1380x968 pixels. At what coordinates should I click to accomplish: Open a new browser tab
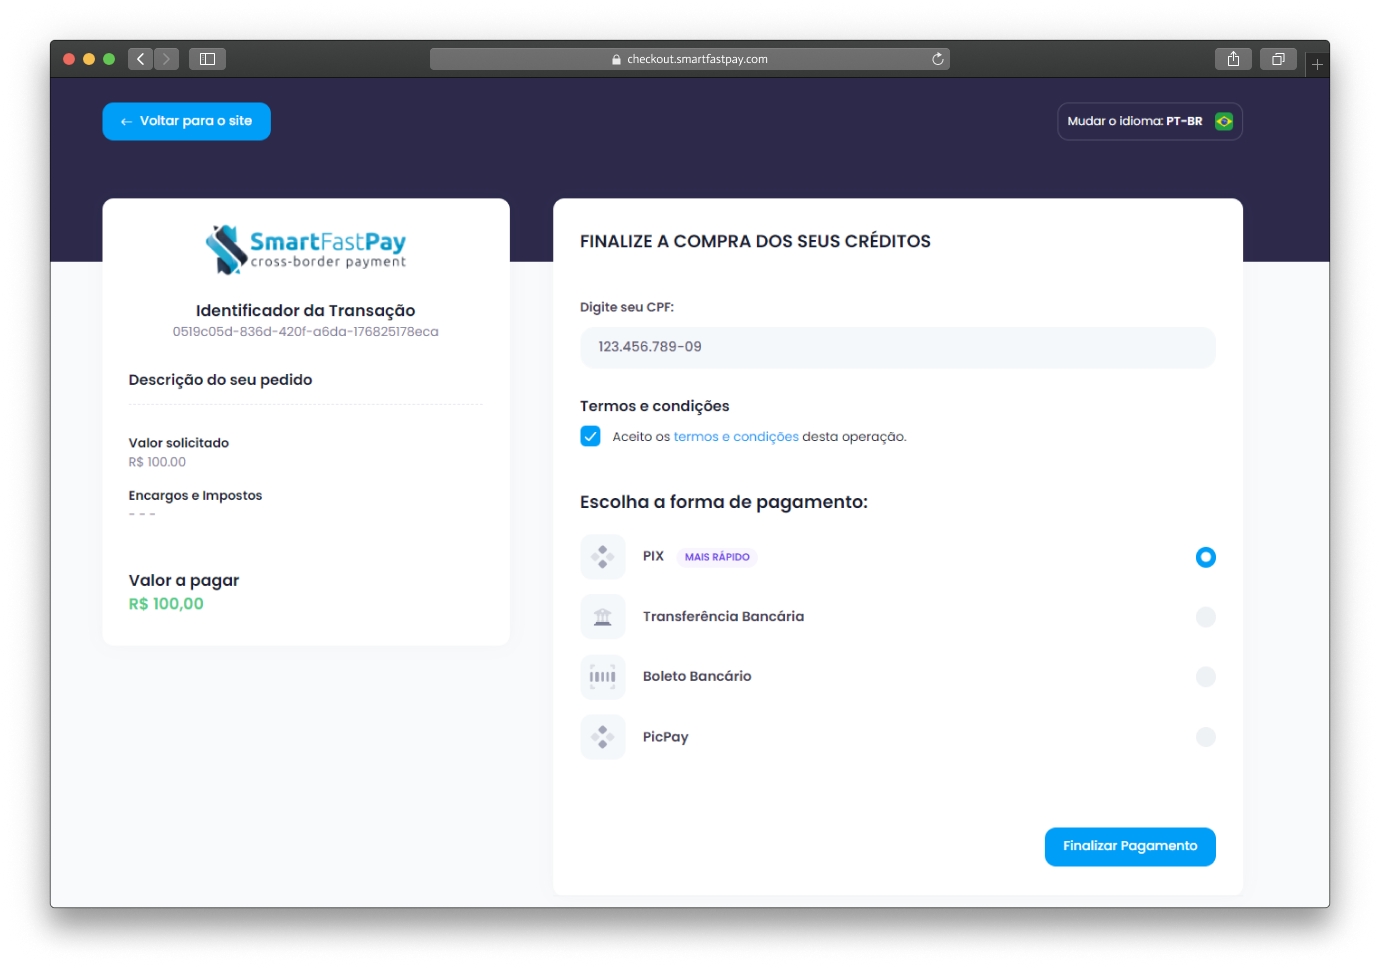(x=1317, y=64)
